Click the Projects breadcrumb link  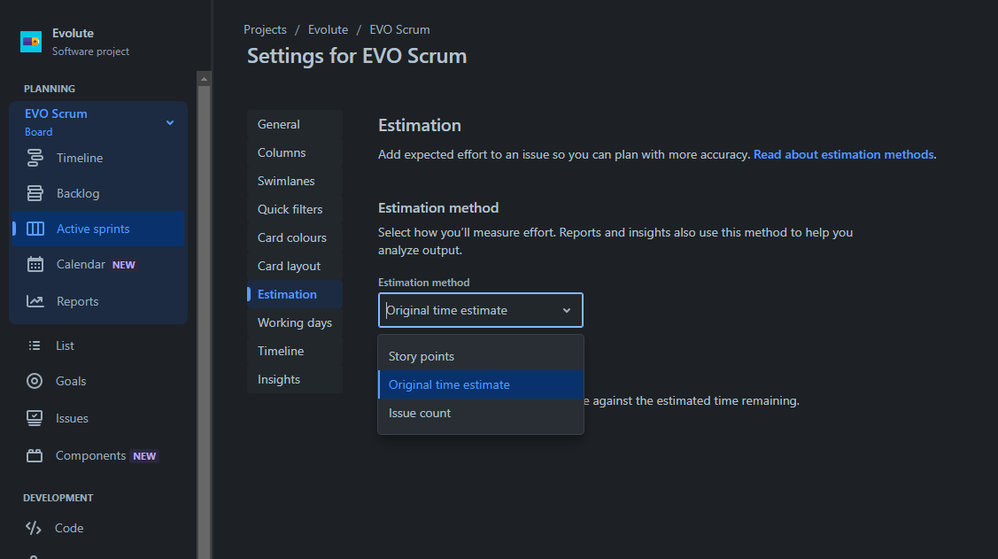click(x=265, y=30)
